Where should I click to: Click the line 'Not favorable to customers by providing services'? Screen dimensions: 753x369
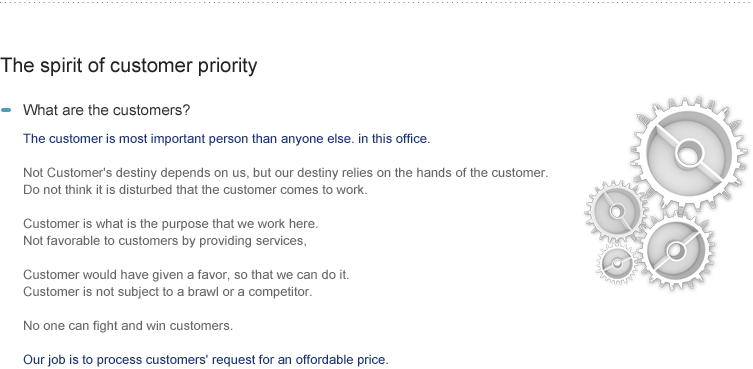(165, 241)
